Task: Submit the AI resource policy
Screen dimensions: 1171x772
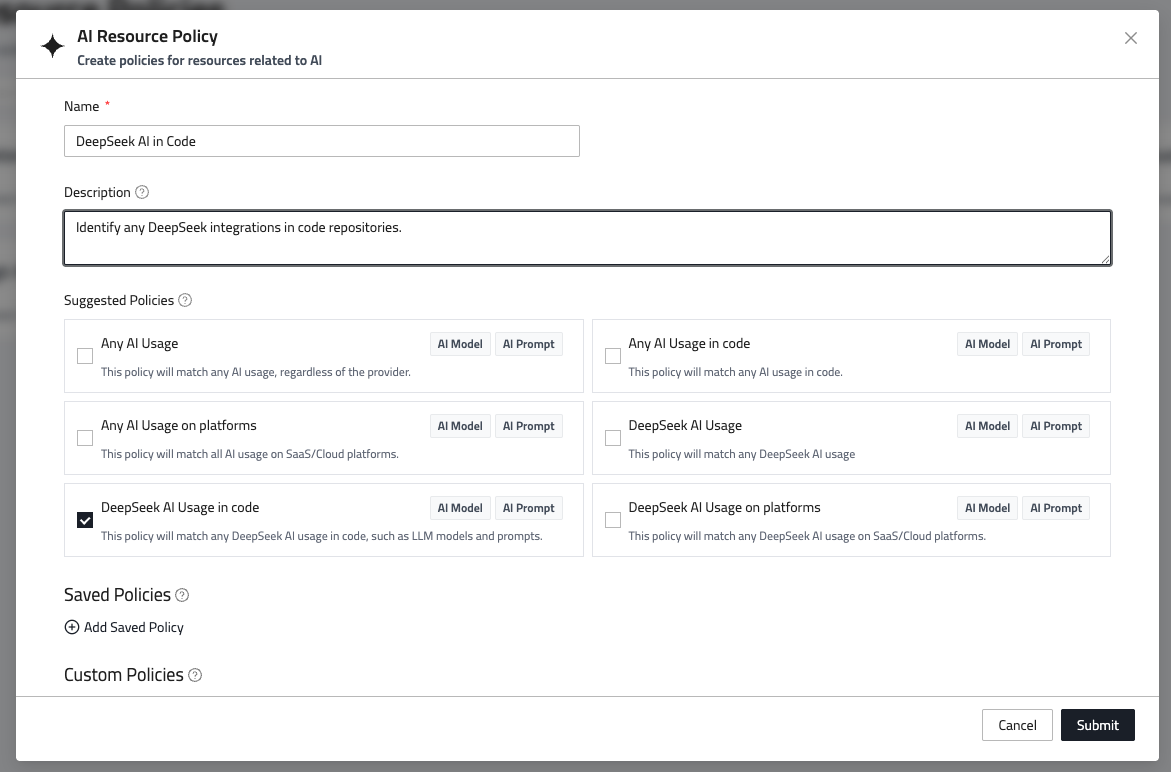Action: tap(1097, 725)
